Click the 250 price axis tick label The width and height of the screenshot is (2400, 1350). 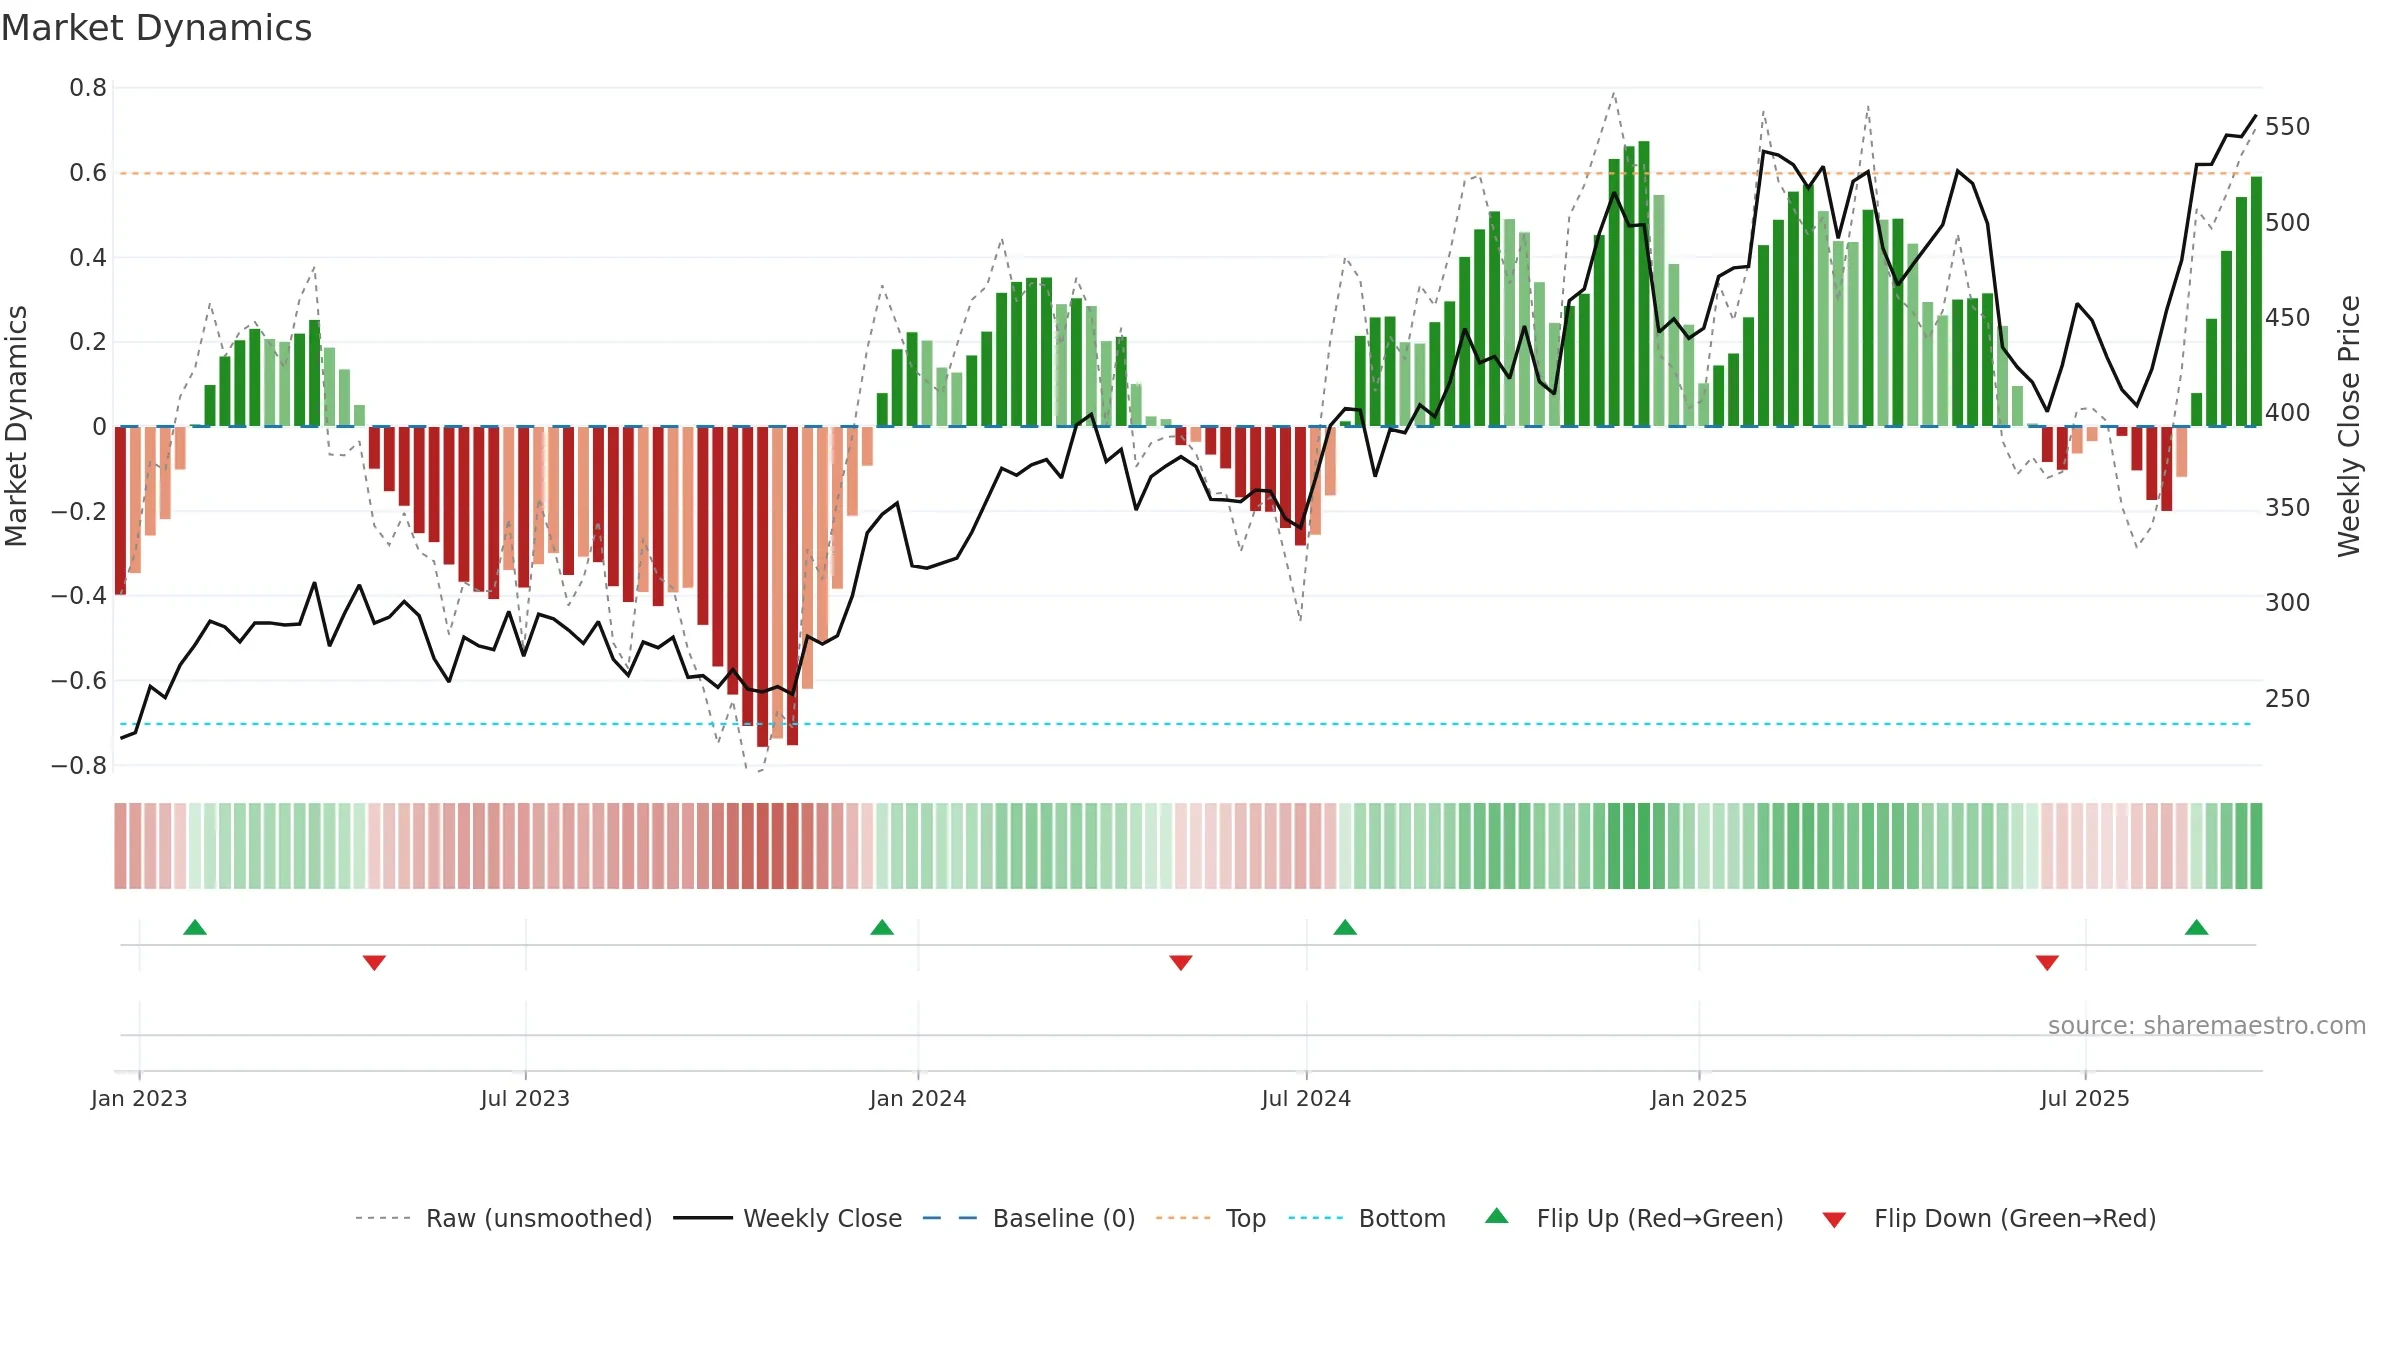pyautogui.click(x=2288, y=698)
